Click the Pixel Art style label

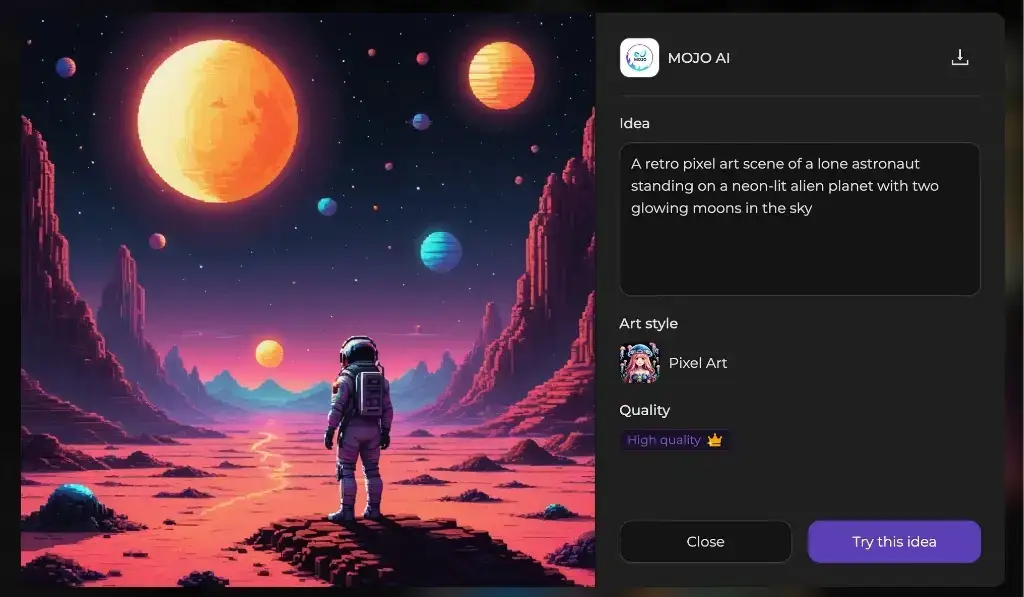pos(697,363)
